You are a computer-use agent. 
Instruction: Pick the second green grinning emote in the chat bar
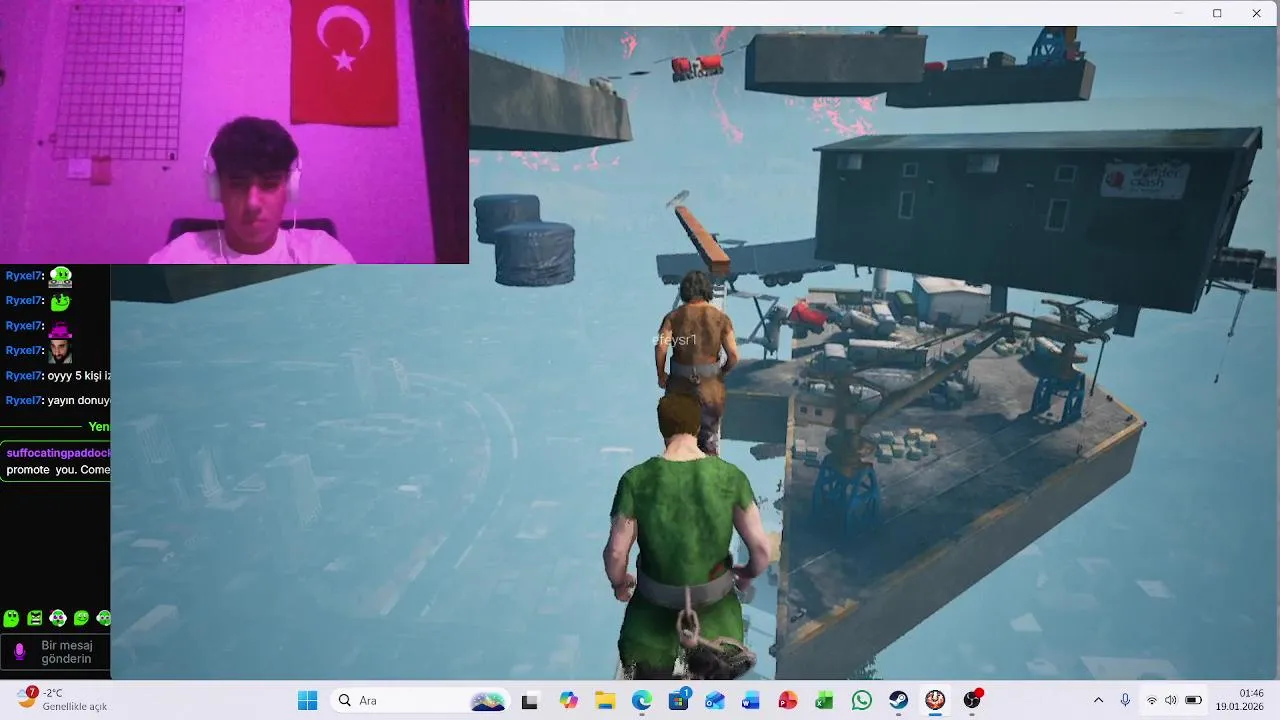(x=35, y=618)
